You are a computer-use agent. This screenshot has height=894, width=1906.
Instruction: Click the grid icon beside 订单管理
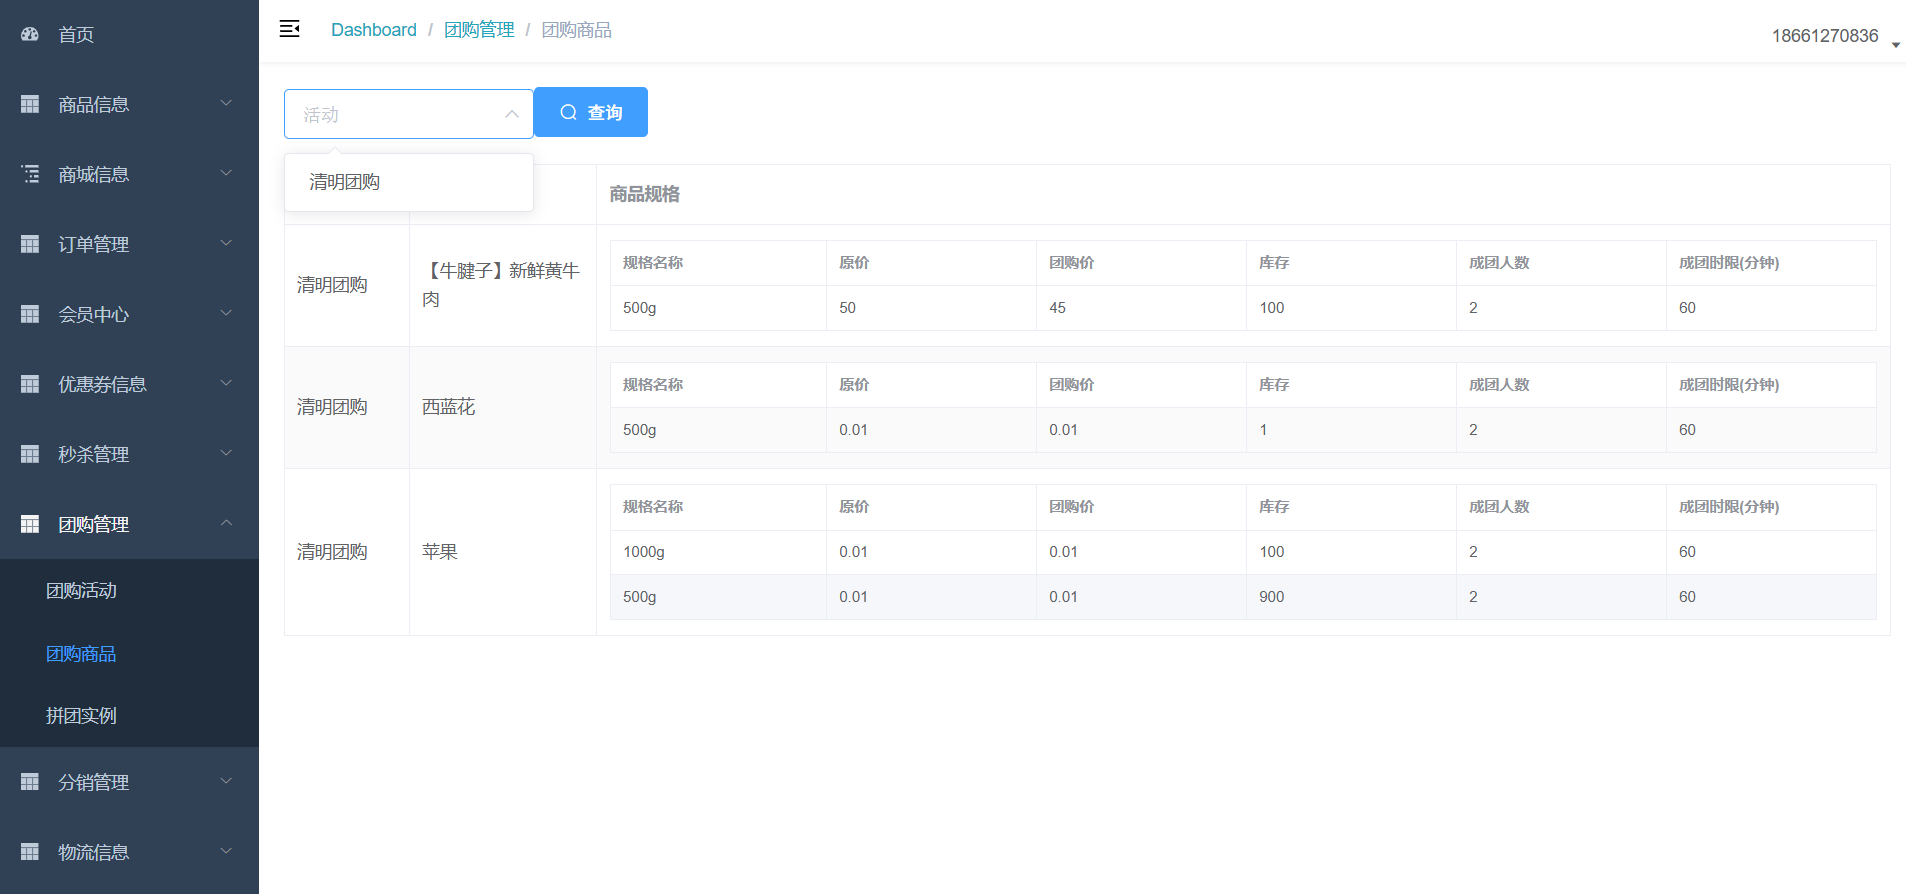pyautogui.click(x=30, y=244)
